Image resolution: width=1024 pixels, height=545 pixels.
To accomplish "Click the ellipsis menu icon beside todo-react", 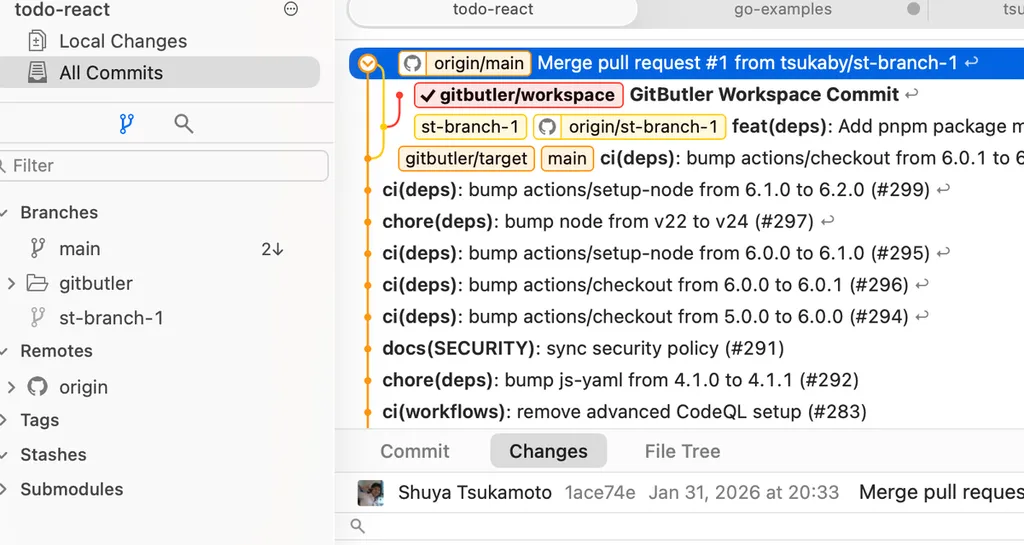I will coord(291,9).
